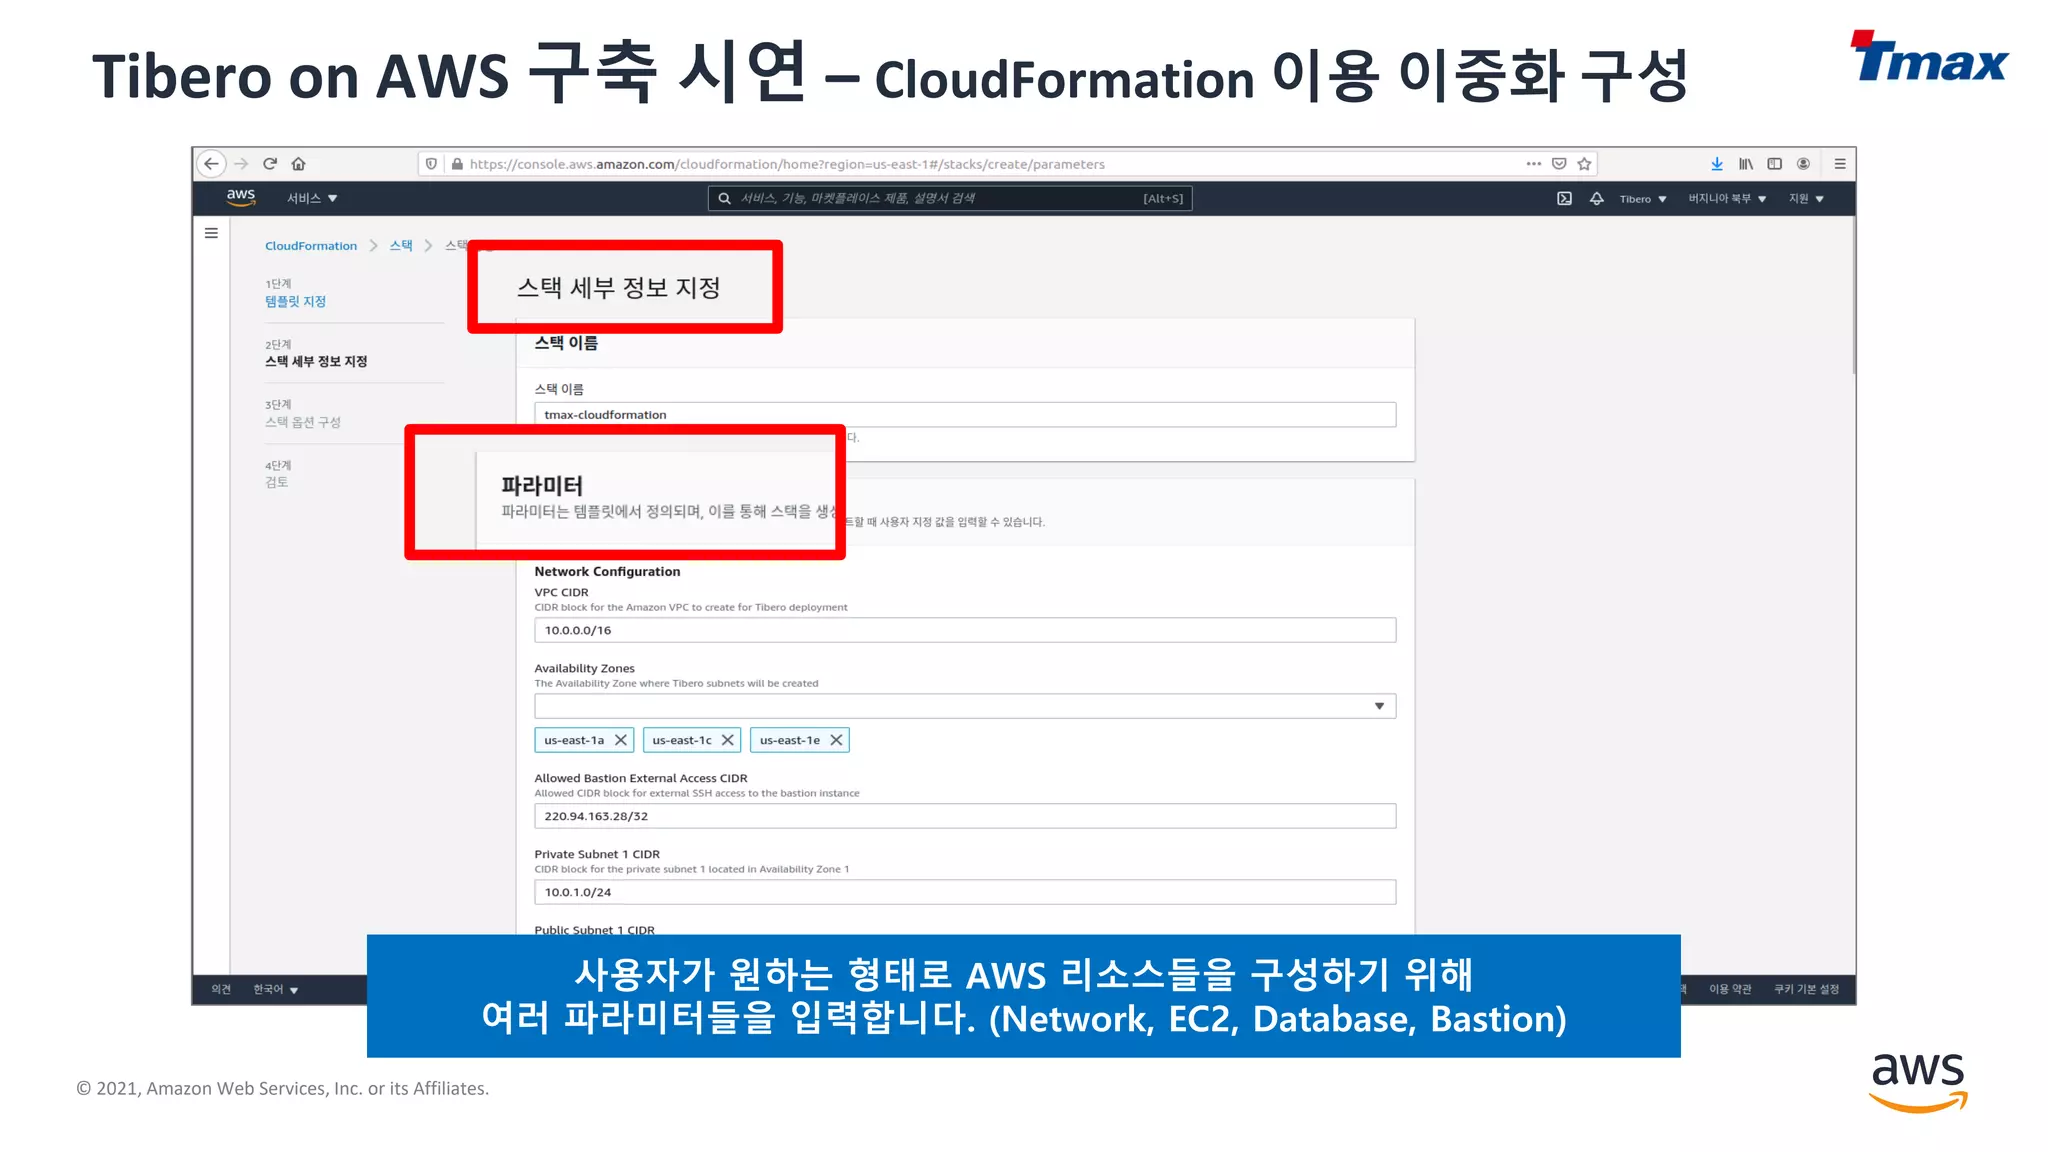Open the page actions three-dot menu
2048x1152 pixels.
1533,164
